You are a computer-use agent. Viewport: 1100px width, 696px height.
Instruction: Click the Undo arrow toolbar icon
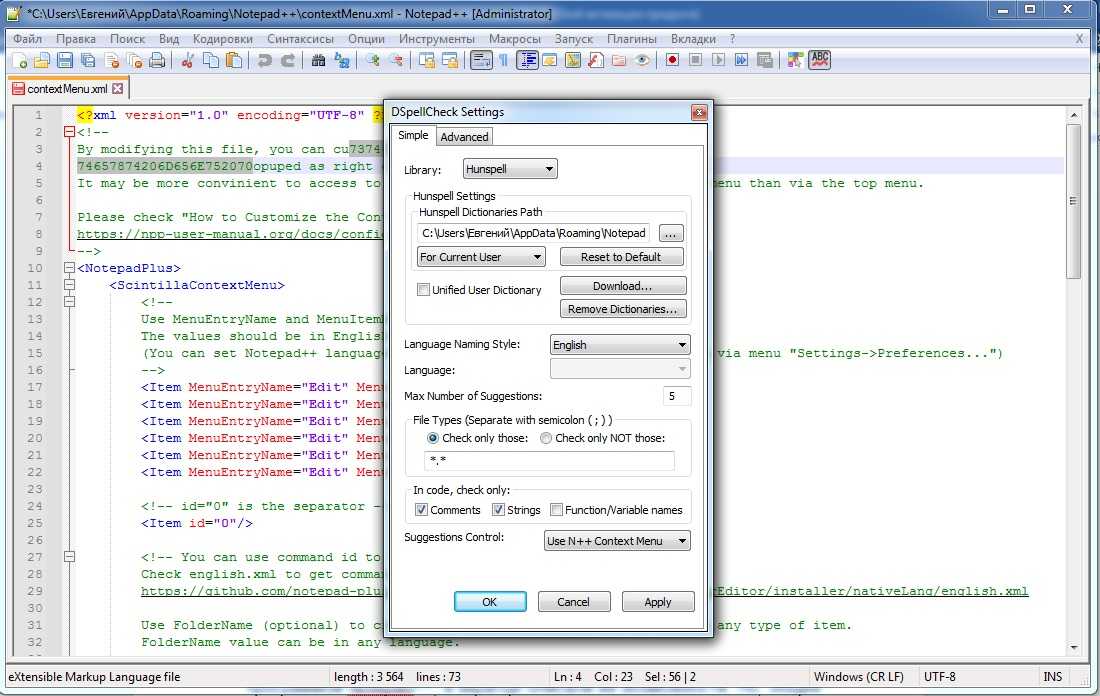tap(264, 61)
